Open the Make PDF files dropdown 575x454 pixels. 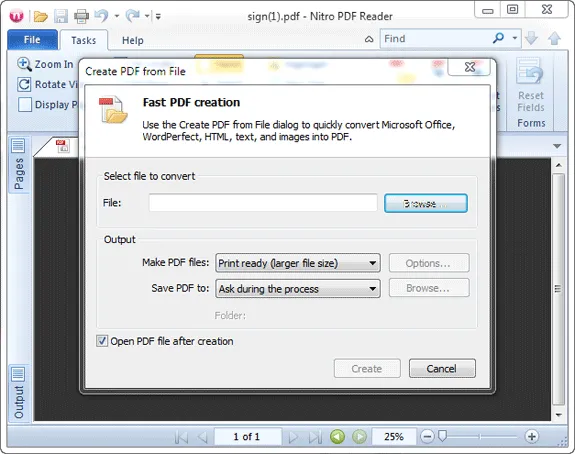(x=297, y=263)
